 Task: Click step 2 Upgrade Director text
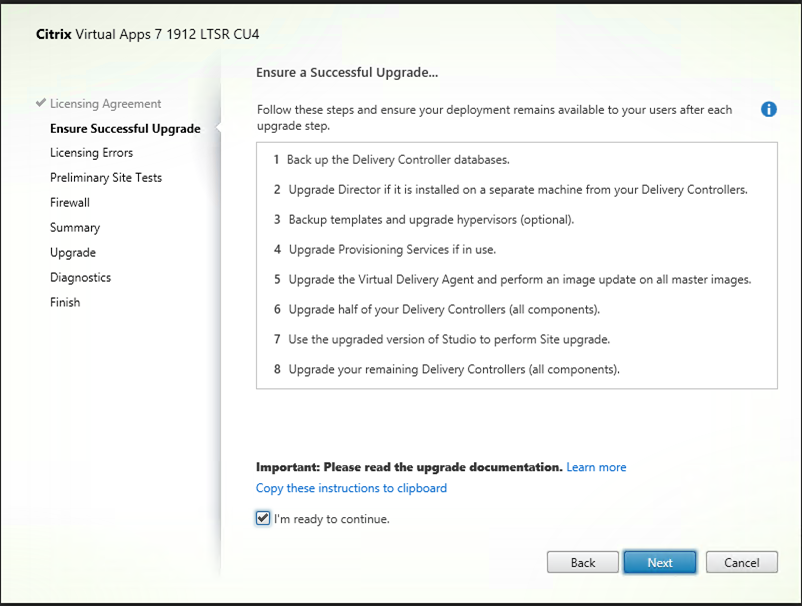(510, 190)
